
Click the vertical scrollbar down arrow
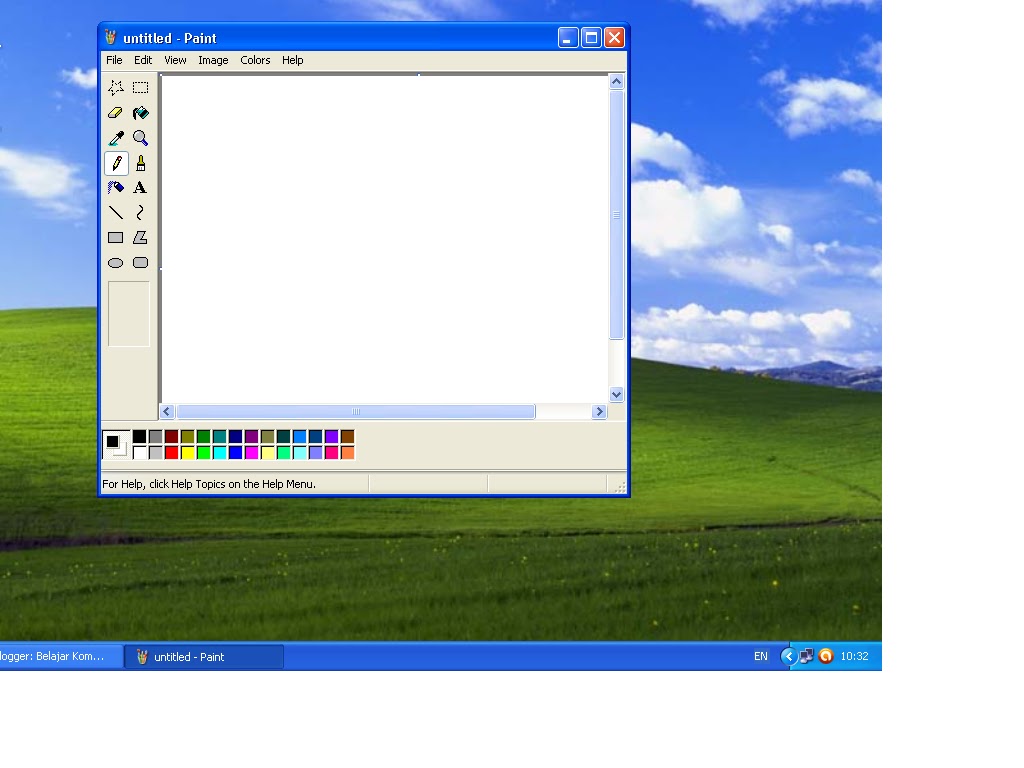[616, 394]
